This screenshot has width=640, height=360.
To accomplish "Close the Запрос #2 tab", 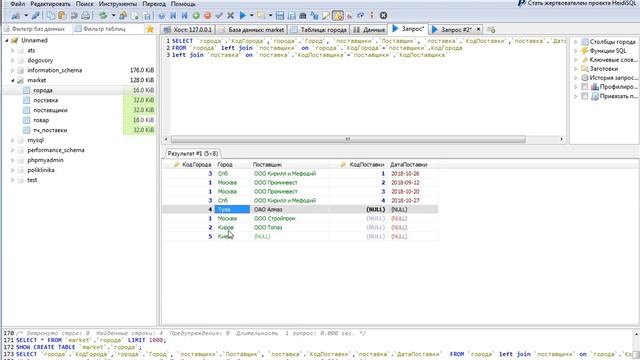I will [478, 29].
